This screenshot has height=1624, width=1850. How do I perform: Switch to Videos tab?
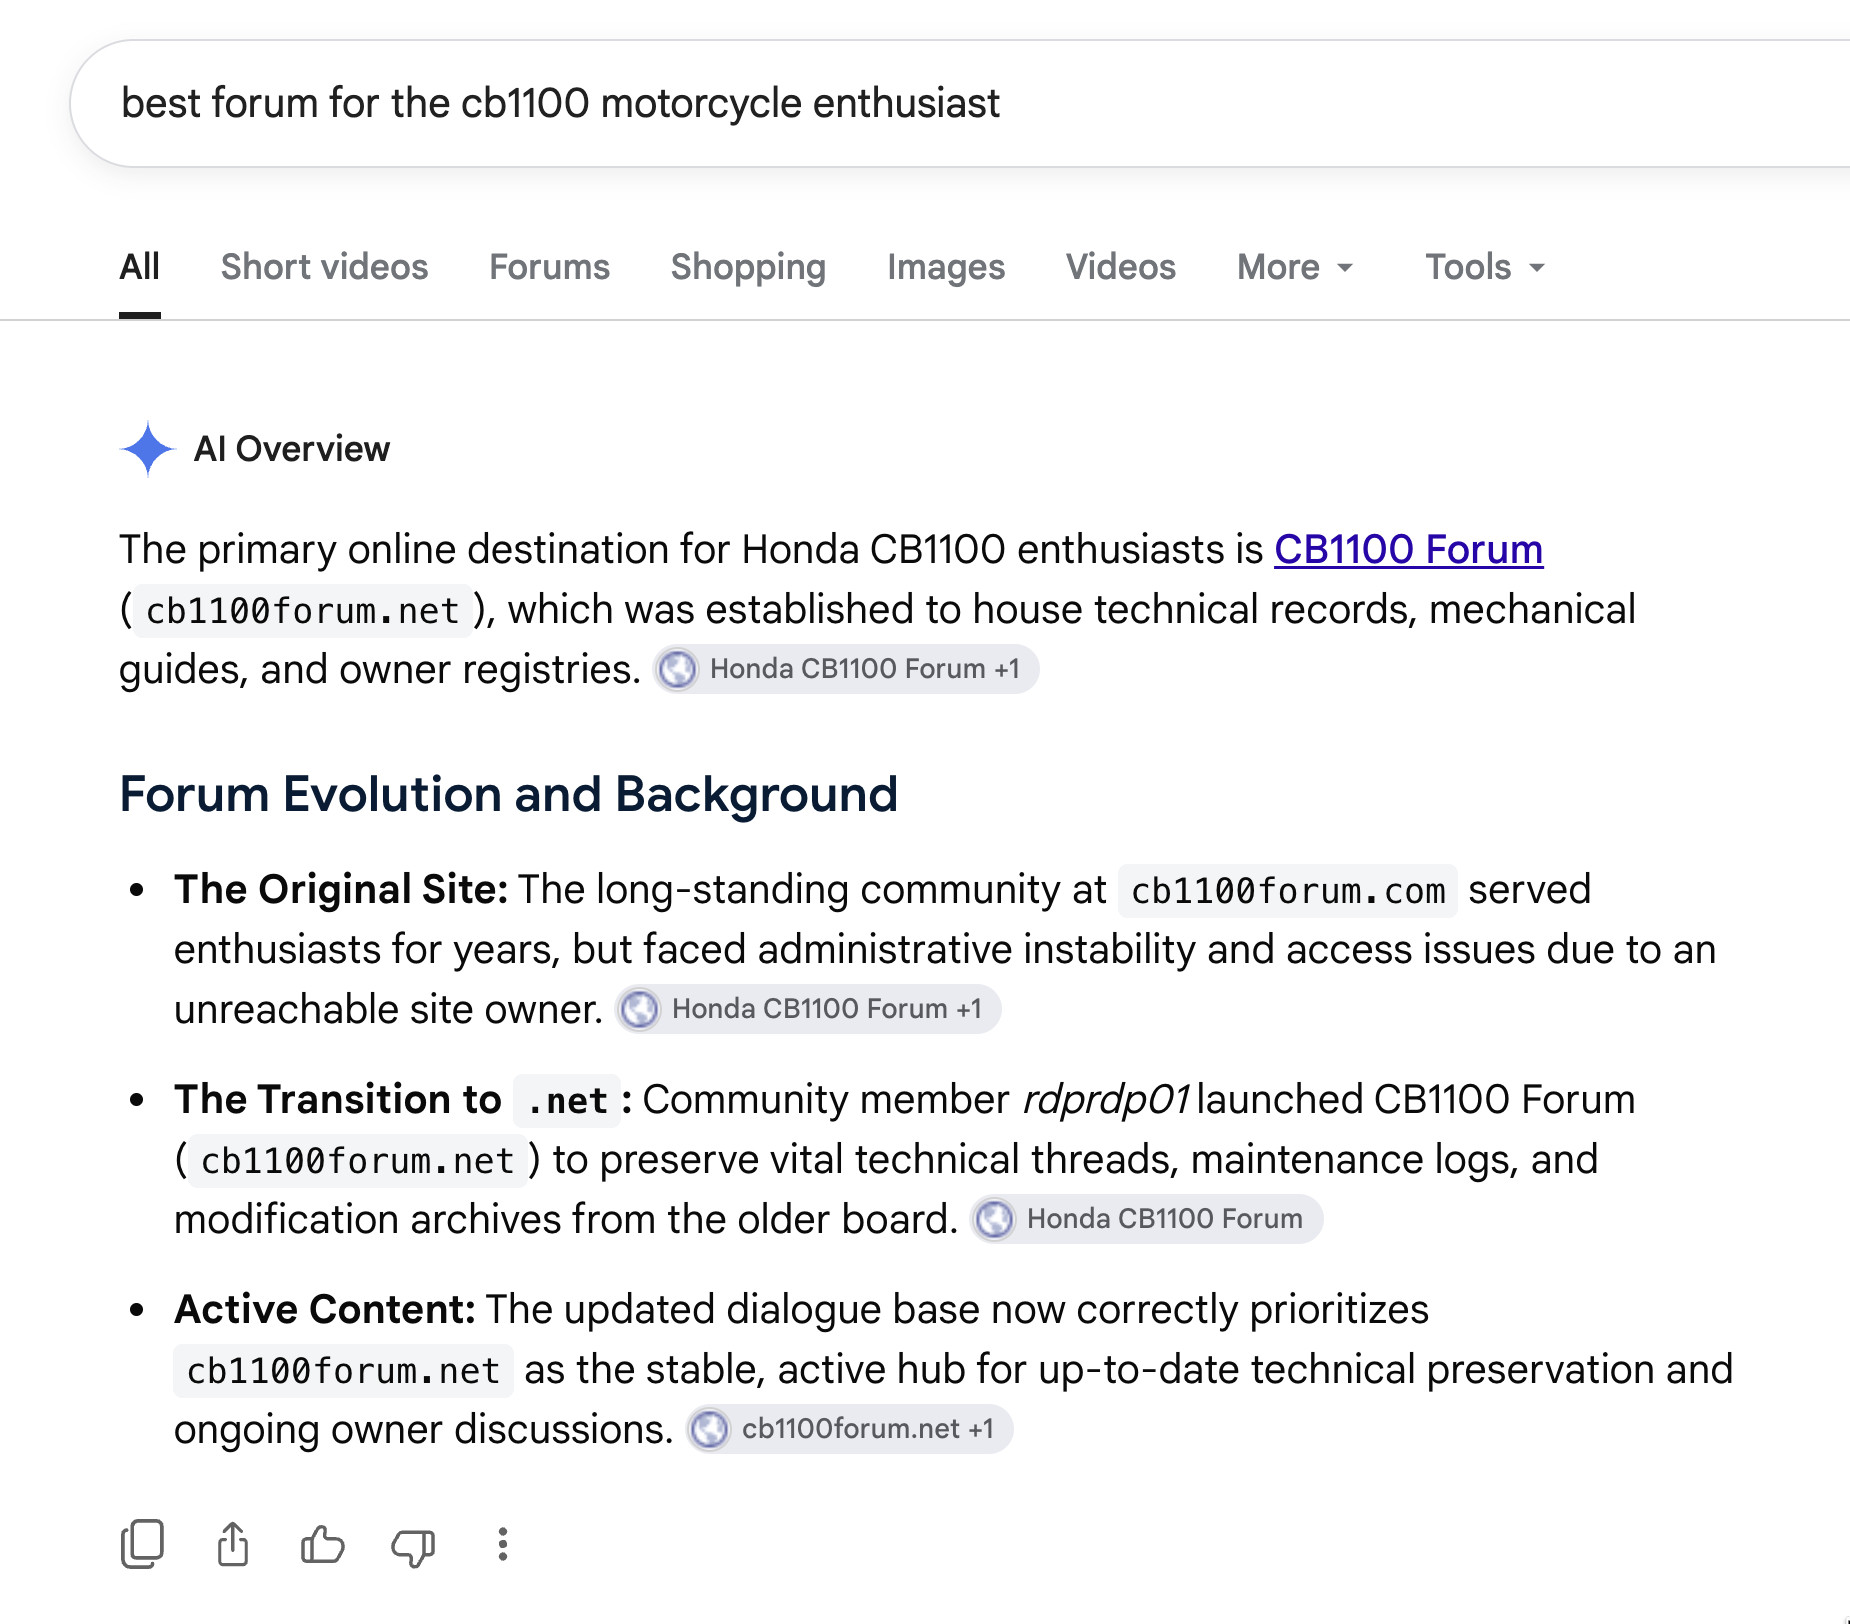(1120, 267)
